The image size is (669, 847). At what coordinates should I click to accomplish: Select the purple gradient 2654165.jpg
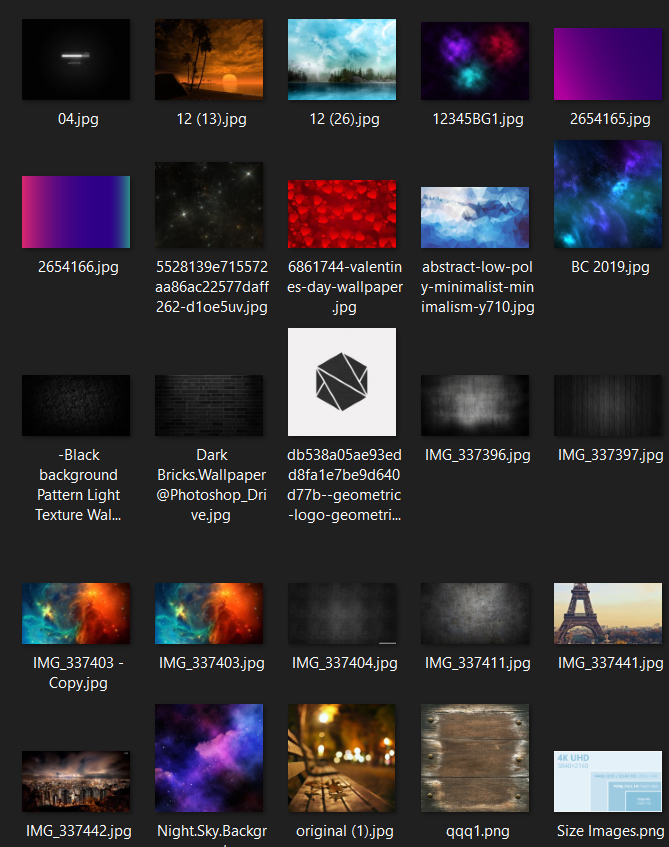coord(608,64)
